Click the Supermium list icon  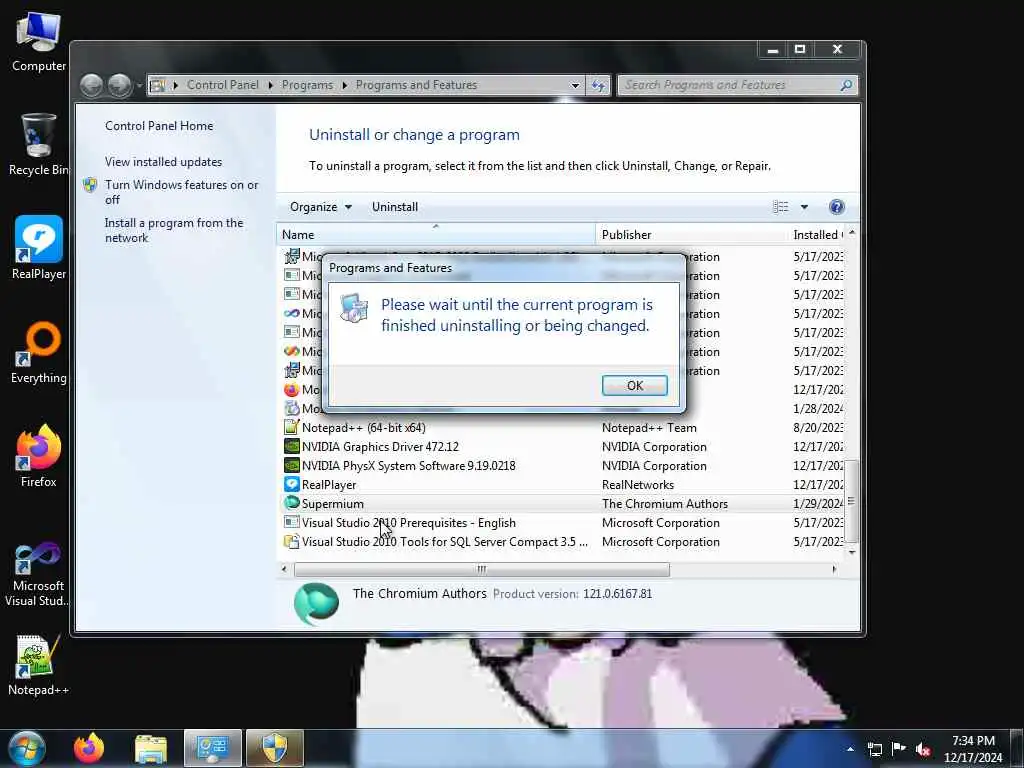click(291, 503)
